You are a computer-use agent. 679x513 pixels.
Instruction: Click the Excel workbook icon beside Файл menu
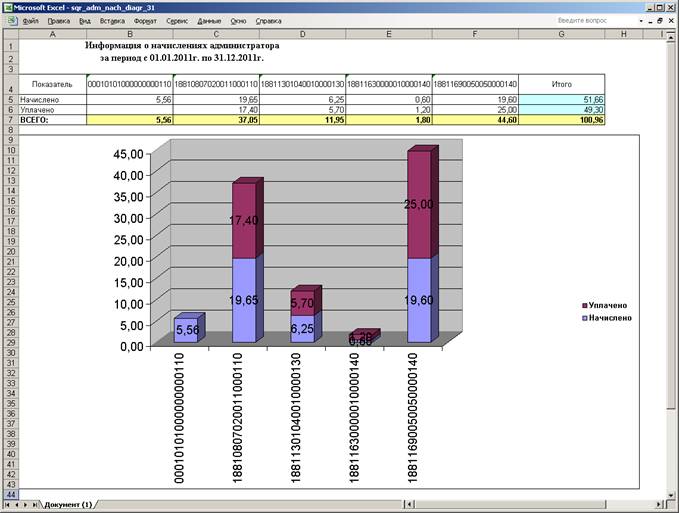(x=12, y=21)
